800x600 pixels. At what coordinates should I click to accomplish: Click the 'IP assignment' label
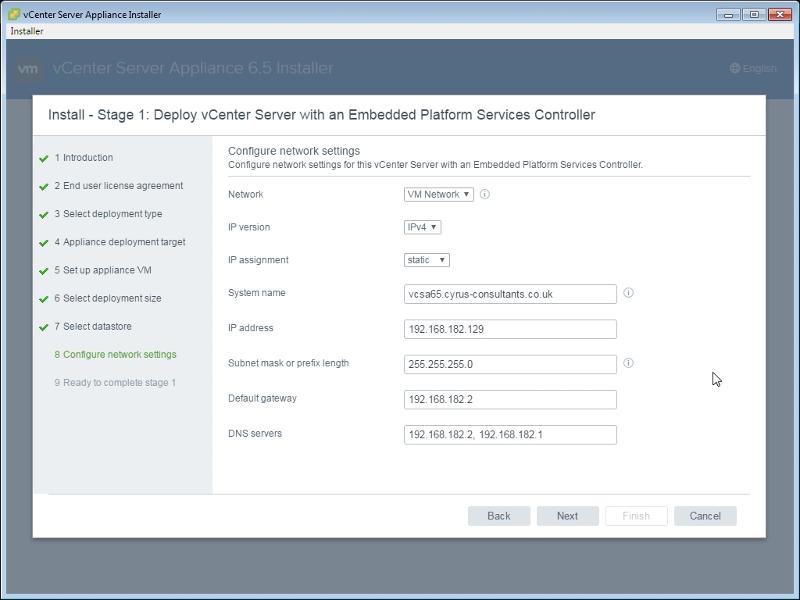tap(258, 260)
